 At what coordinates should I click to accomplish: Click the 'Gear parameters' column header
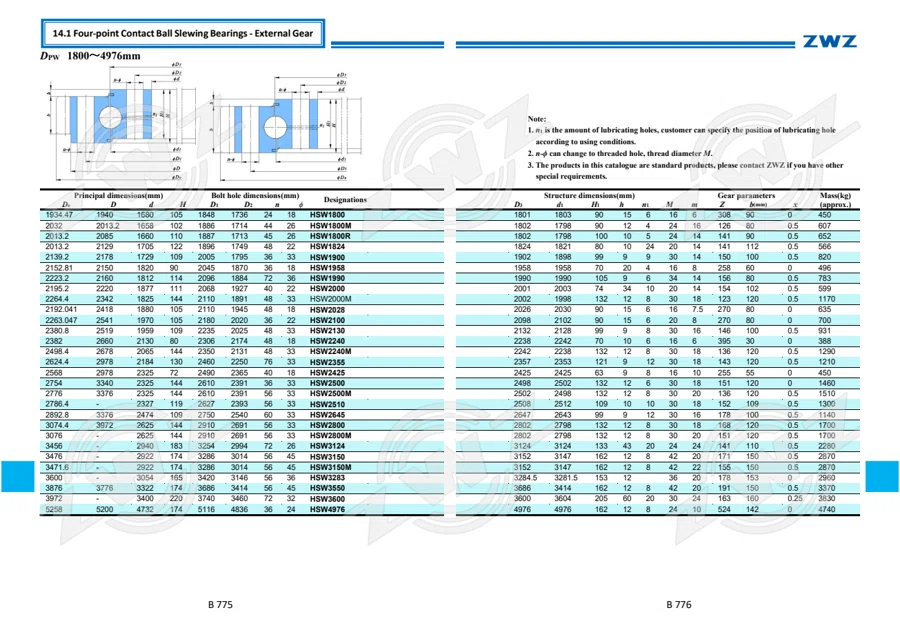click(746, 196)
